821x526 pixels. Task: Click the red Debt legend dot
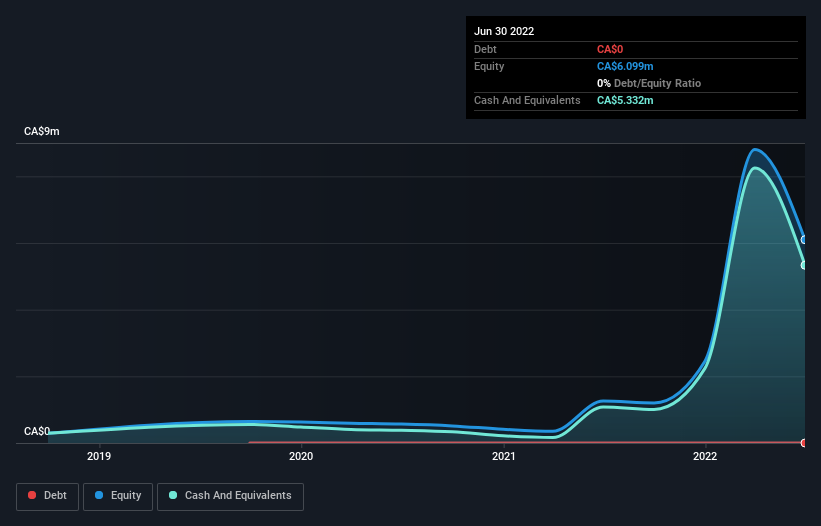click(32, 495)
